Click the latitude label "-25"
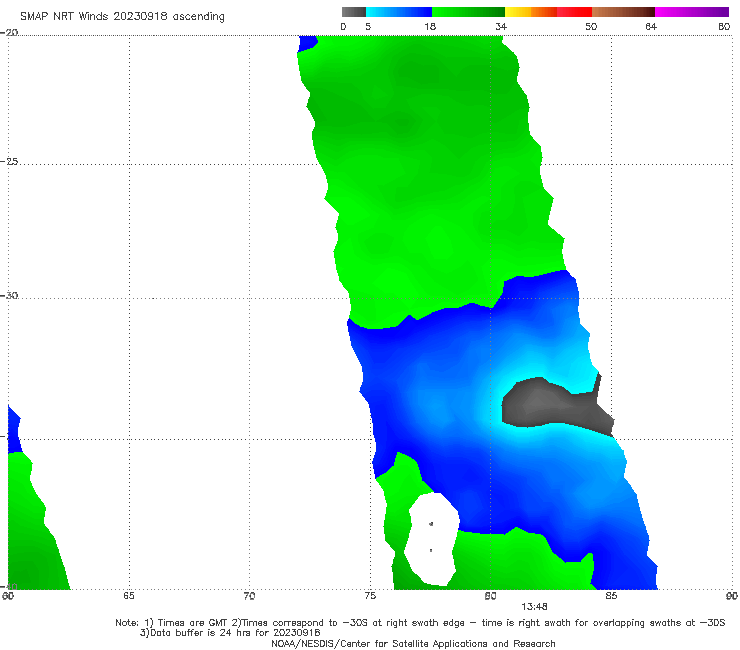740x650 pixels. [9, 161]
